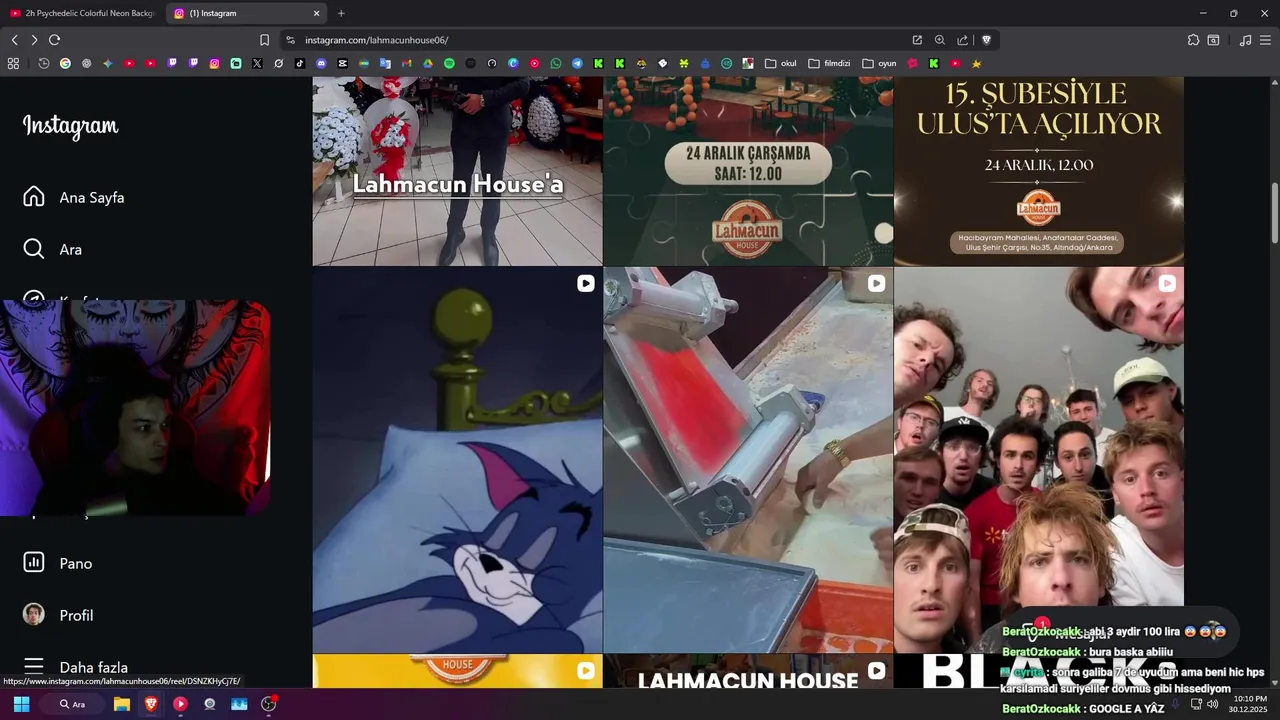Open the Pano dashboard in Instagram sidebar
Viewport: 1280px width, 720px height.
[58, 563]
